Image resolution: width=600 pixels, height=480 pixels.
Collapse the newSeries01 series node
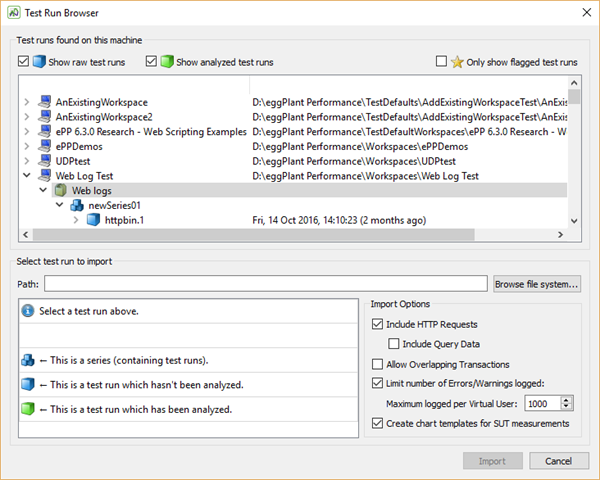(x=59, y=205)
